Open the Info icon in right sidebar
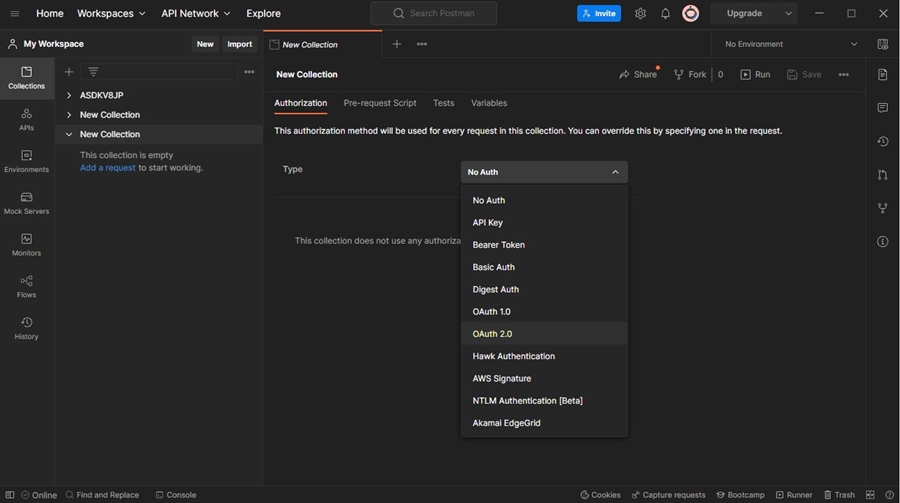 point(883,242)
